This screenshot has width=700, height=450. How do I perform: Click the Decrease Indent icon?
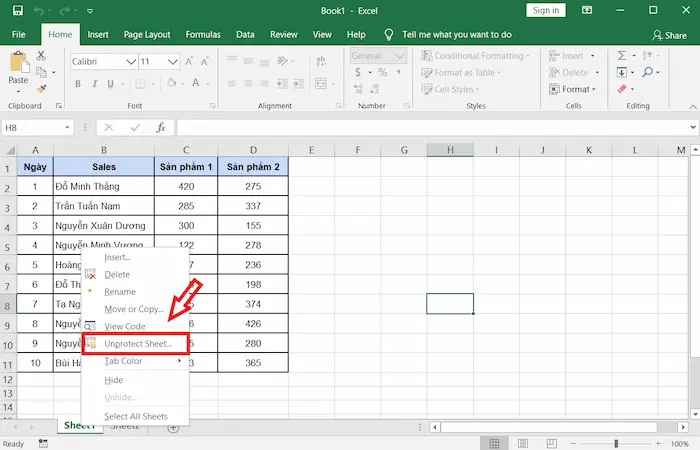[x=282, y=83]
